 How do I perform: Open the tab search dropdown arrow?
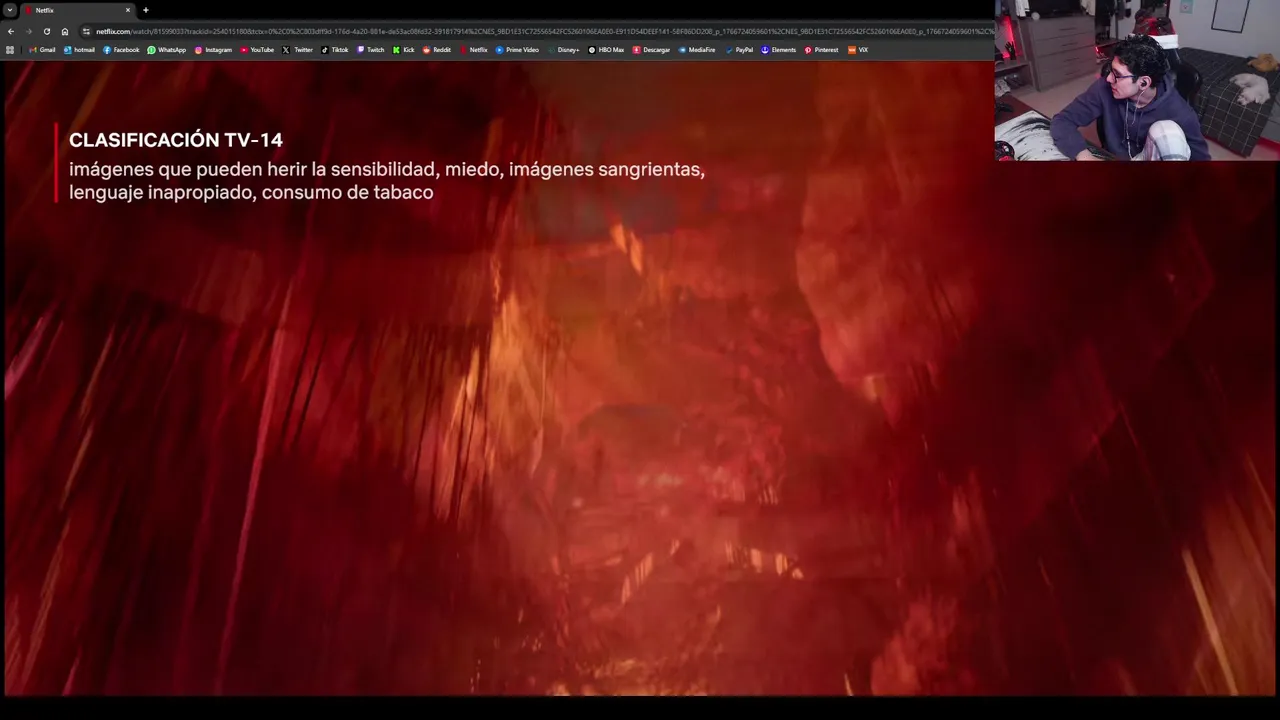(10, 10)
